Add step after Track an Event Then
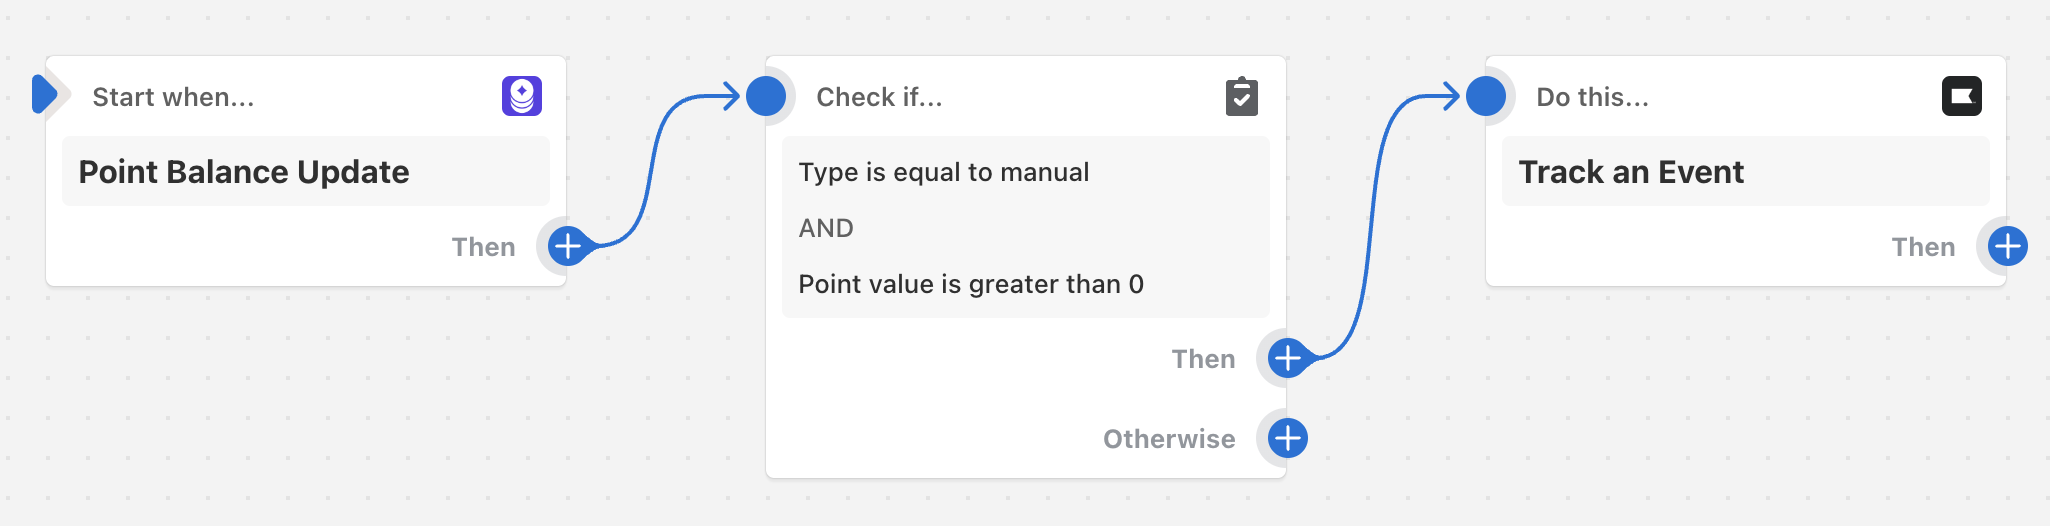The width and height of the screenshot is (2050, 526). [2007, 246]
